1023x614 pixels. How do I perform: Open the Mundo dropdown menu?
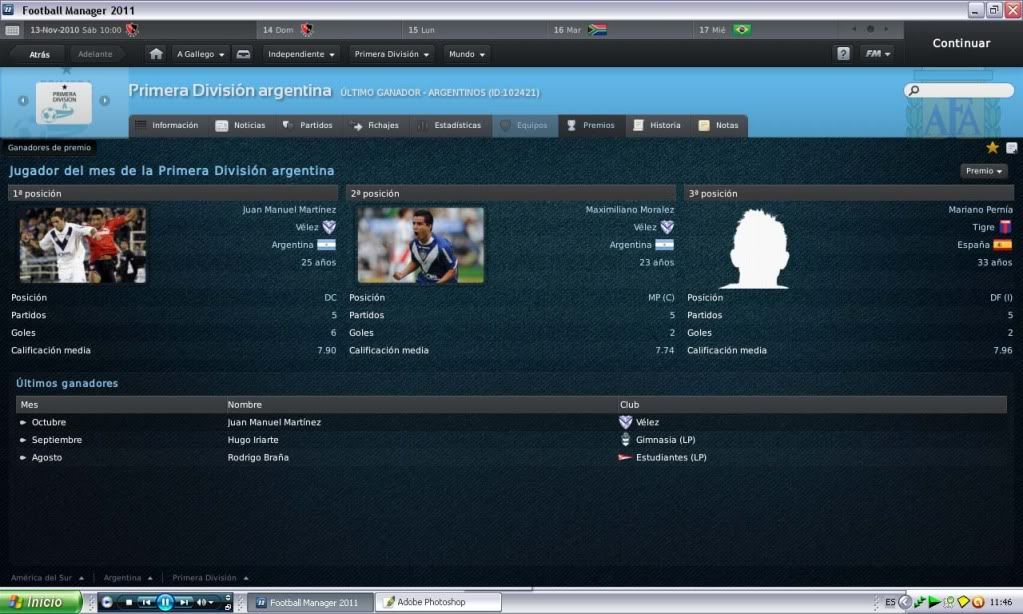click(x=466, y=54)
